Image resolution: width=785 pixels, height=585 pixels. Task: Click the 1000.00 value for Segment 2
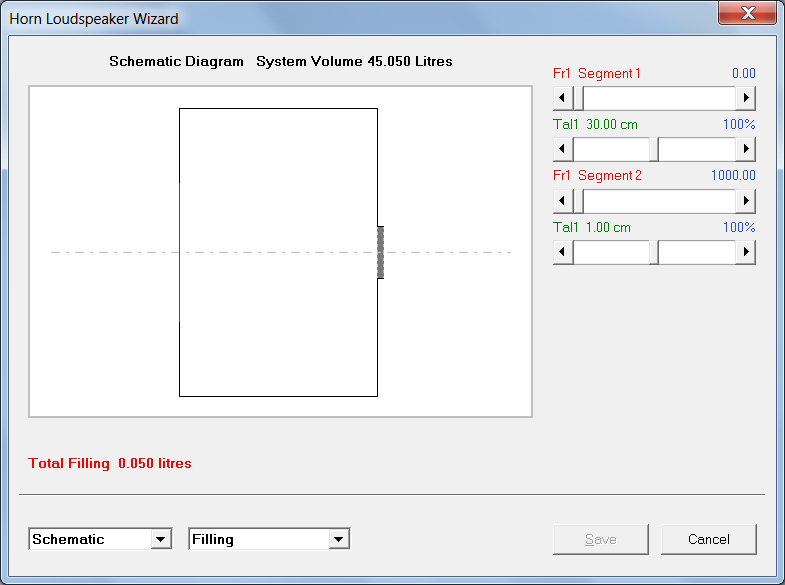pyautogui.click(x=733, y=176)
